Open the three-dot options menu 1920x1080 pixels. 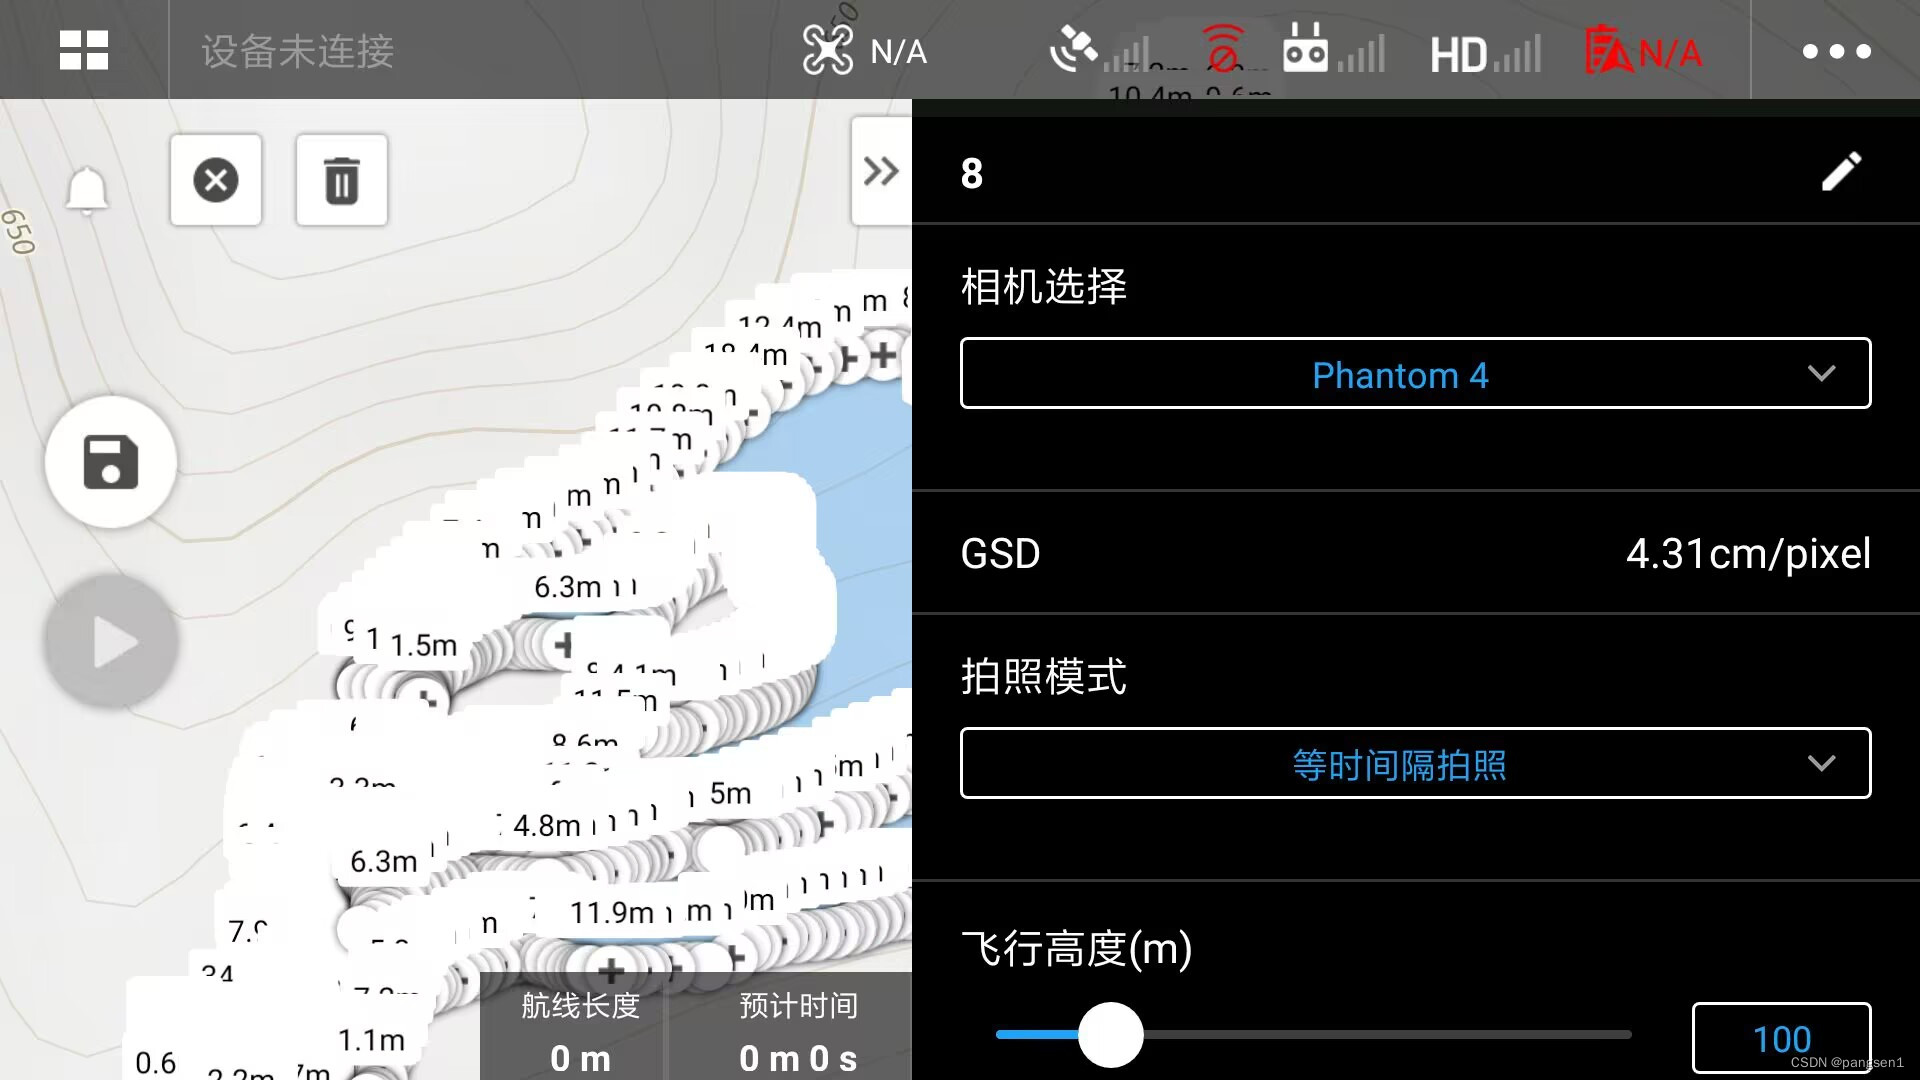(1835, 50)
